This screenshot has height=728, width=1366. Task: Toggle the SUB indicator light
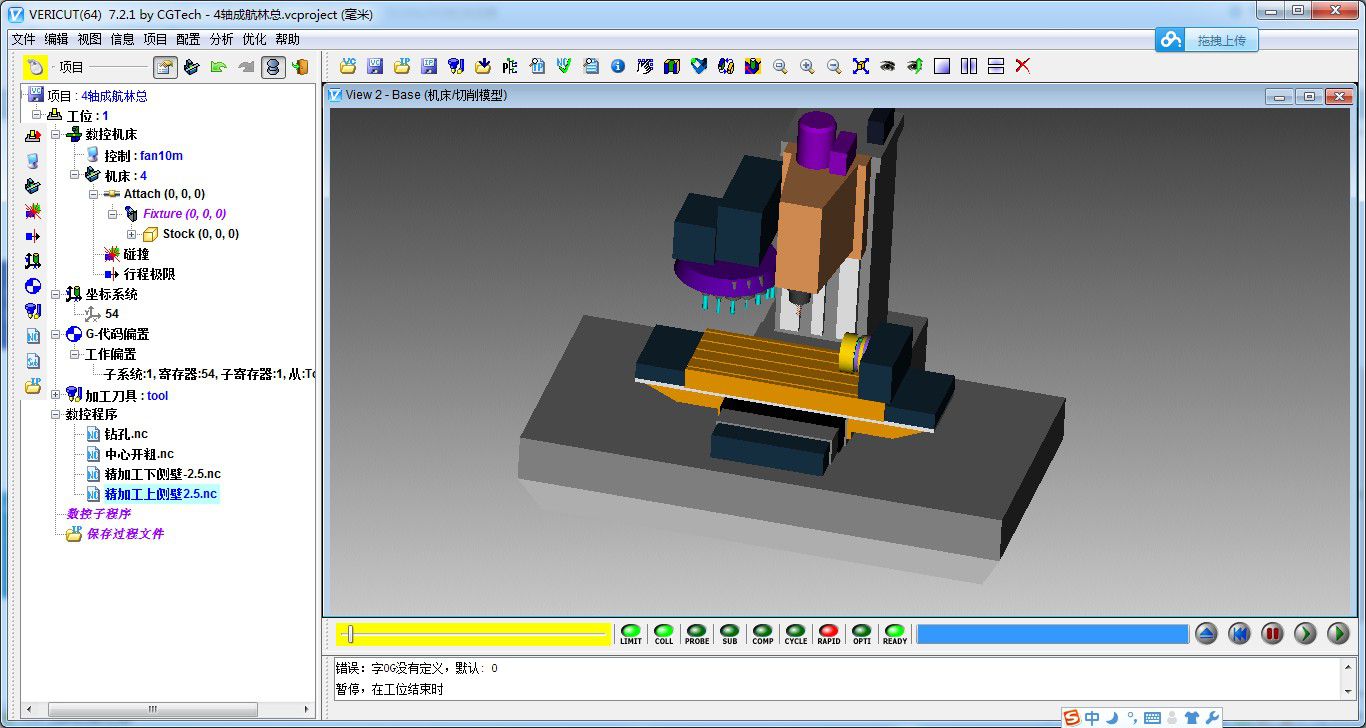pyautogui.click(x=730, y=634)
